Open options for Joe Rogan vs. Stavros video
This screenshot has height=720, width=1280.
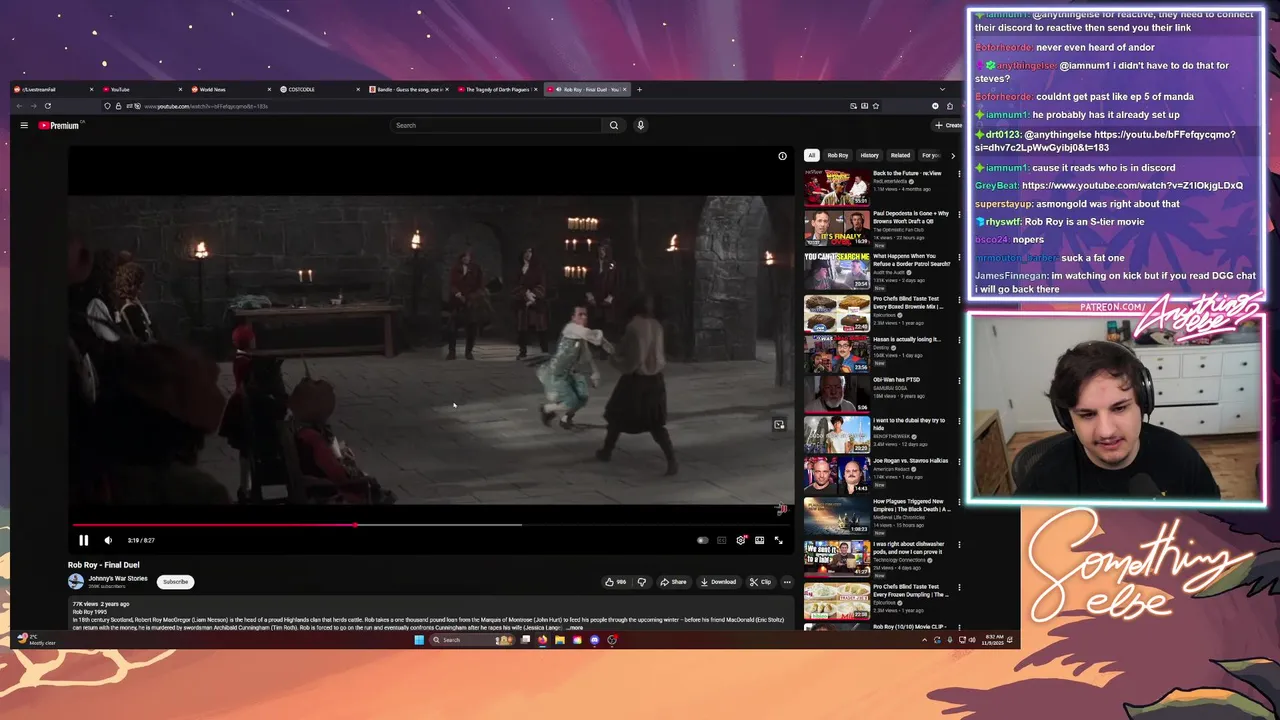pyautogui.click(x=959, y=462)
